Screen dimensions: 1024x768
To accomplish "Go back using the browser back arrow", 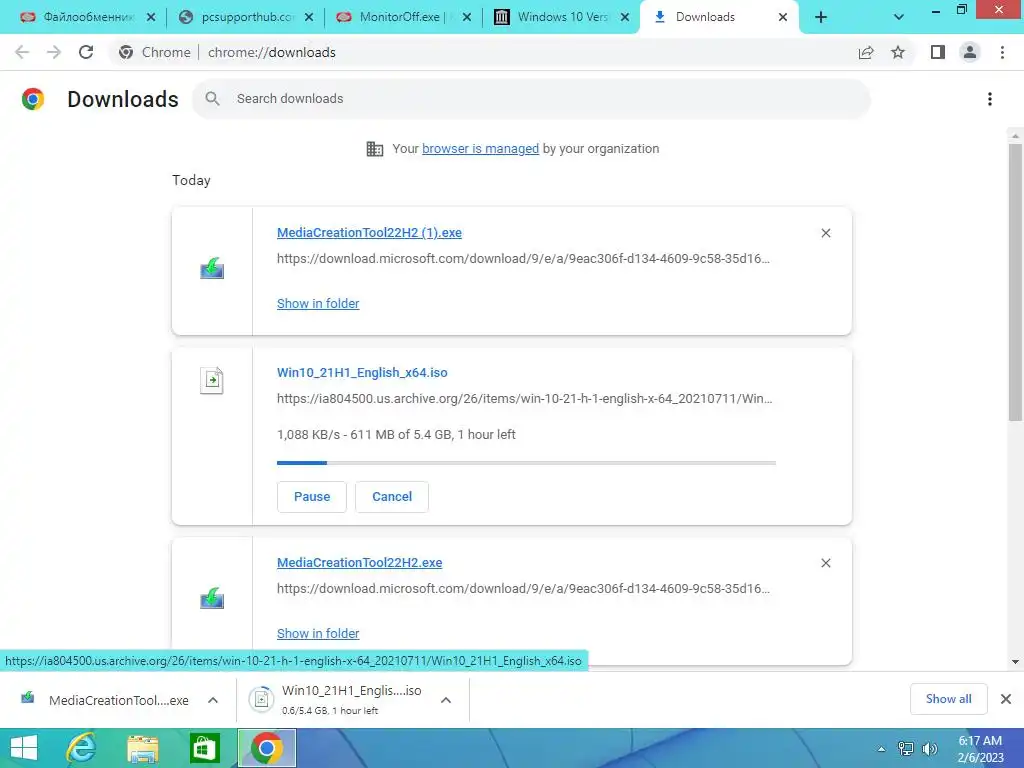I will [22, 52].
